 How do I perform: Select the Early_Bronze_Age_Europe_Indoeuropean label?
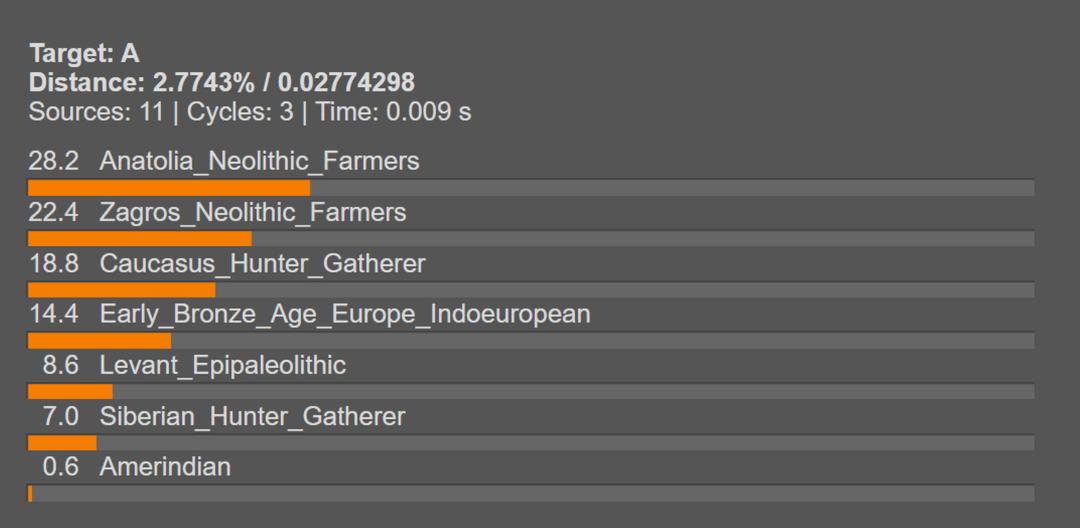[345, 314]
